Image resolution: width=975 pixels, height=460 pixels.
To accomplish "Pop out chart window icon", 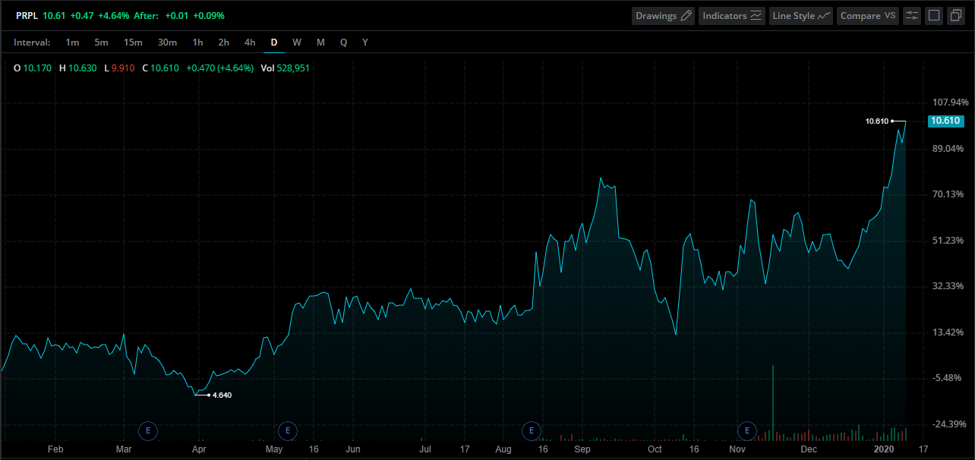I will (956, 16).
